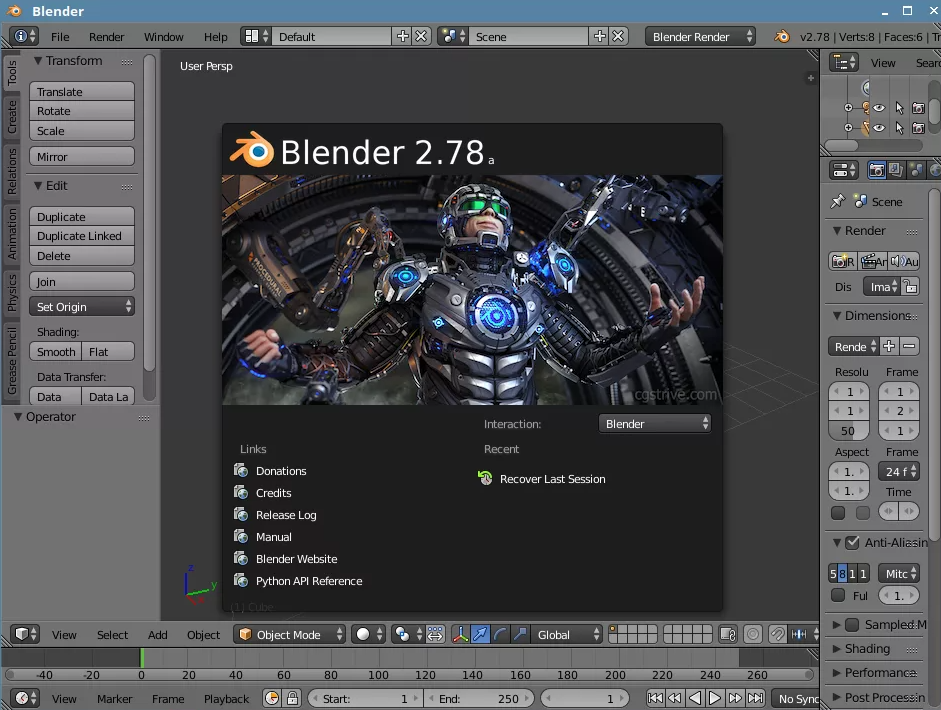941x710 pixels.
Task: Open the Window menu
Action: pyautogui.click(x=163, y=37)
